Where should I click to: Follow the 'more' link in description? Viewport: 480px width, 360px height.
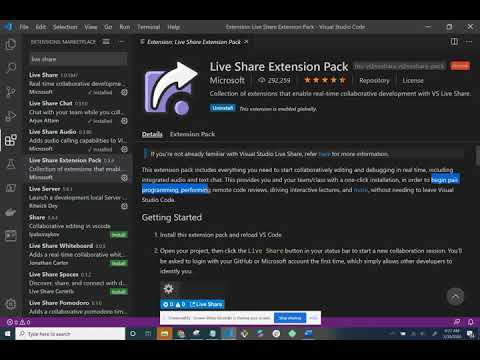[x=361, y=190]
